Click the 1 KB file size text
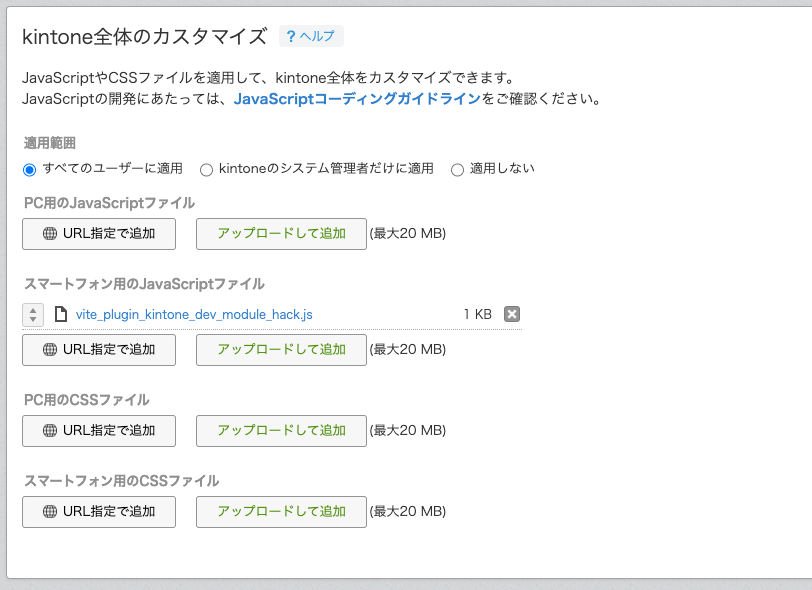Image resolution: width=812 pixels, height=590 pixels. [477, 314]
